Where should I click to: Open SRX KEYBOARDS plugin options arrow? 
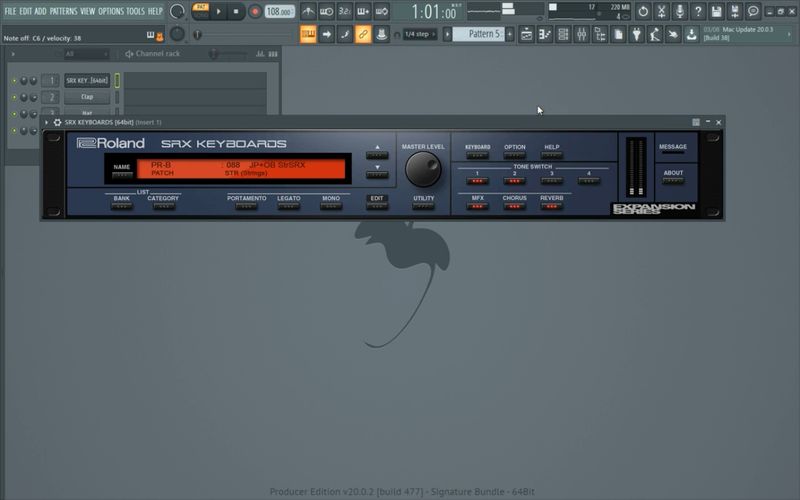pos(46,122)
